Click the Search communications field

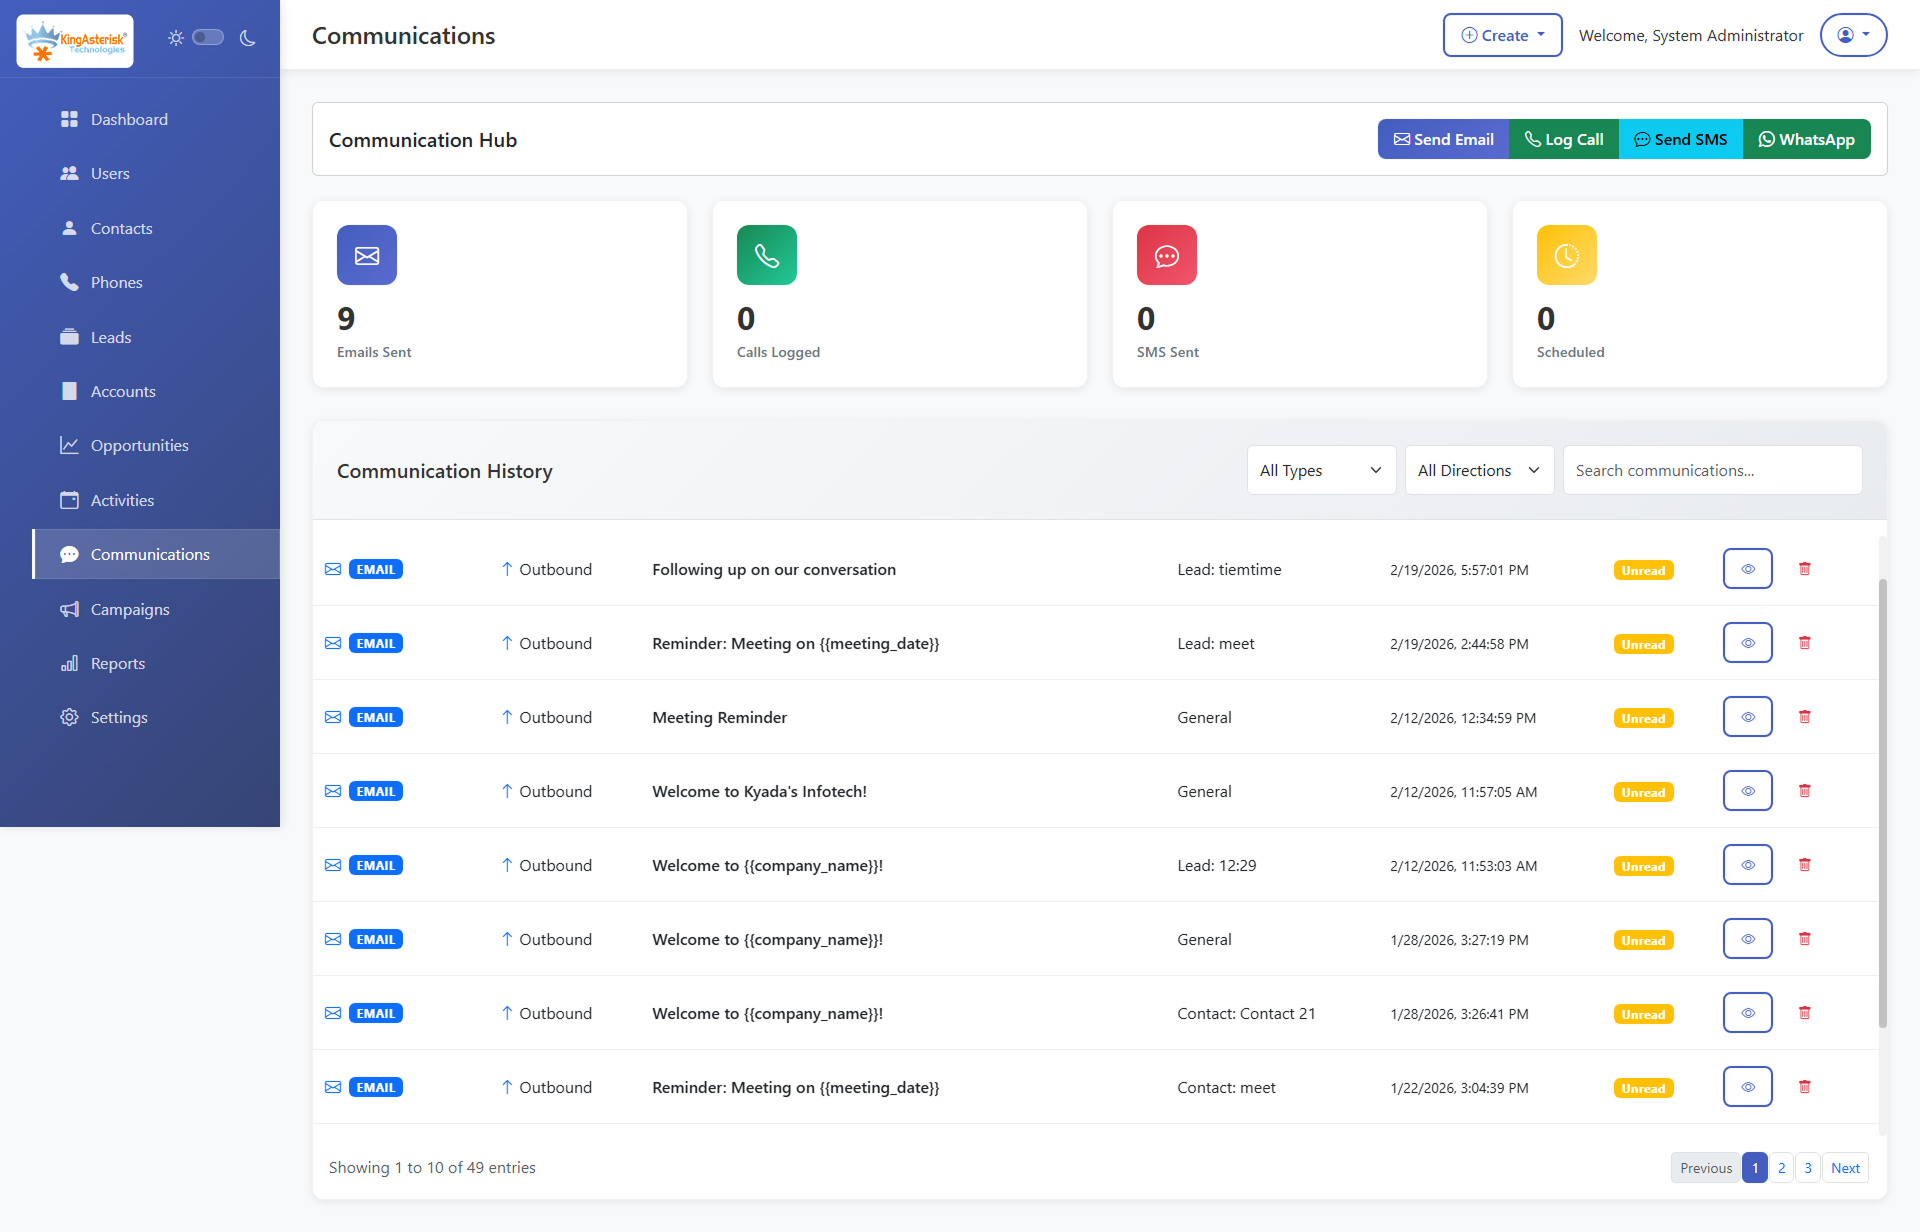click(1711, 470)
